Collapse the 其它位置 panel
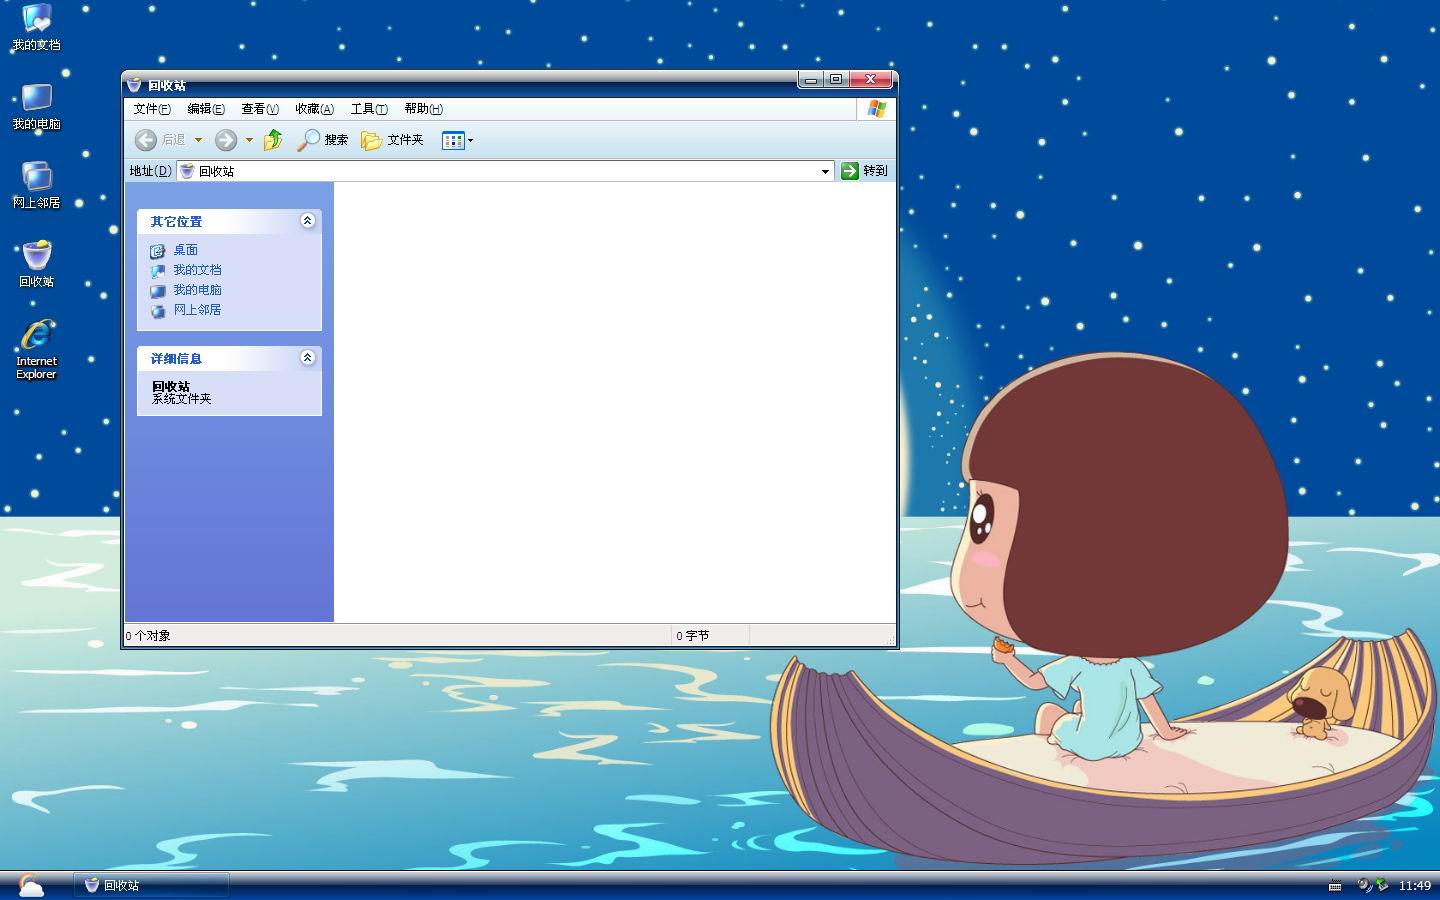This screenshot has height=900, width=1440. tap(307, 220)
